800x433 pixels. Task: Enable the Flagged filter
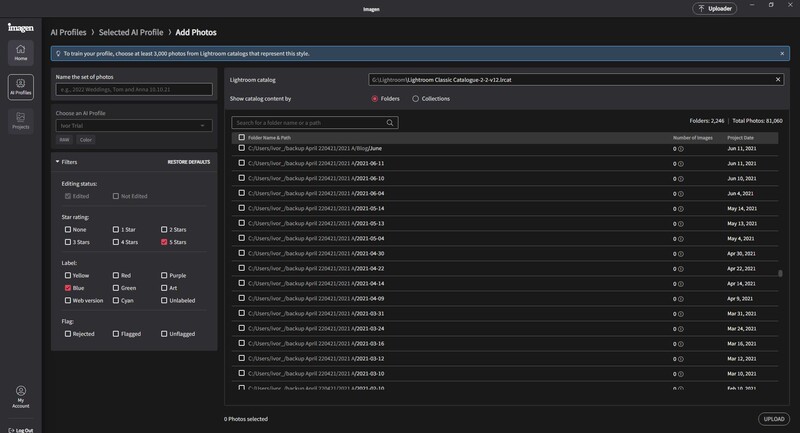[x=116, y=334]
